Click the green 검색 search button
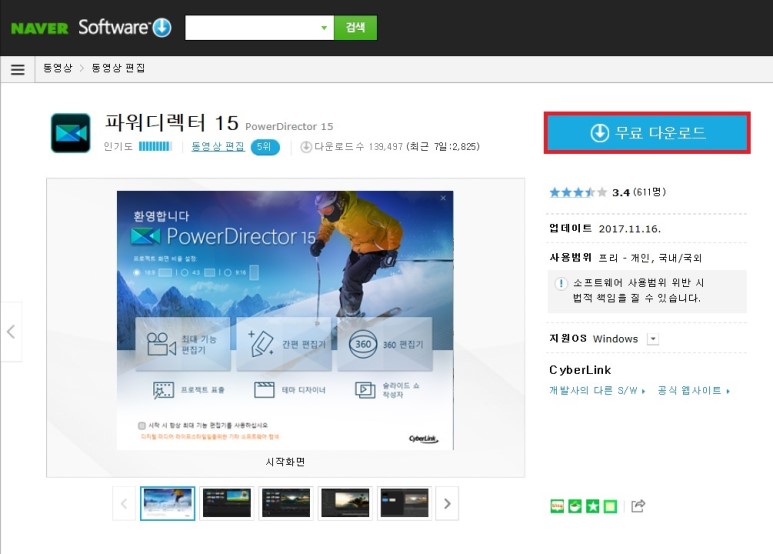Image resolution: width=773 pixels, height=554 pixels. (x=355, y=28)
